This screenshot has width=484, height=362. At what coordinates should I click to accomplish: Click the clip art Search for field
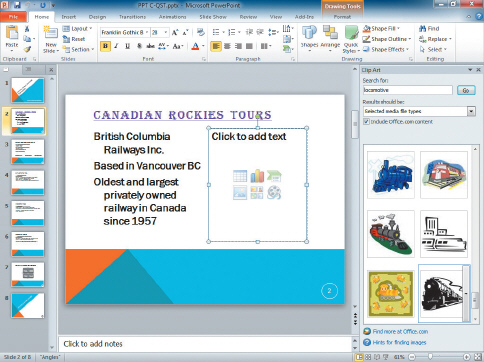(408, 90)
